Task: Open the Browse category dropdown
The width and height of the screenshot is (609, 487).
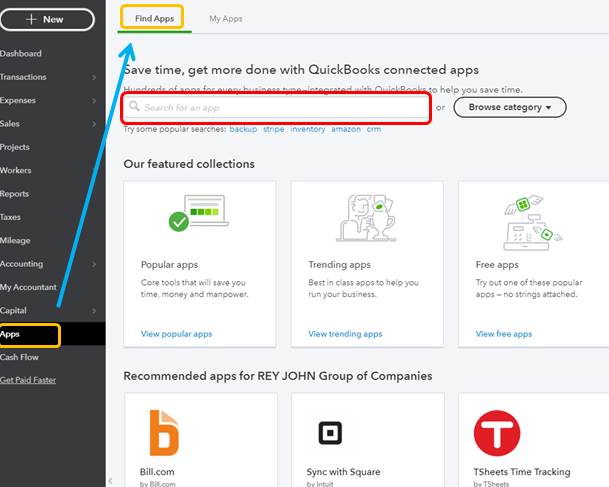Action: click(510, 107)
